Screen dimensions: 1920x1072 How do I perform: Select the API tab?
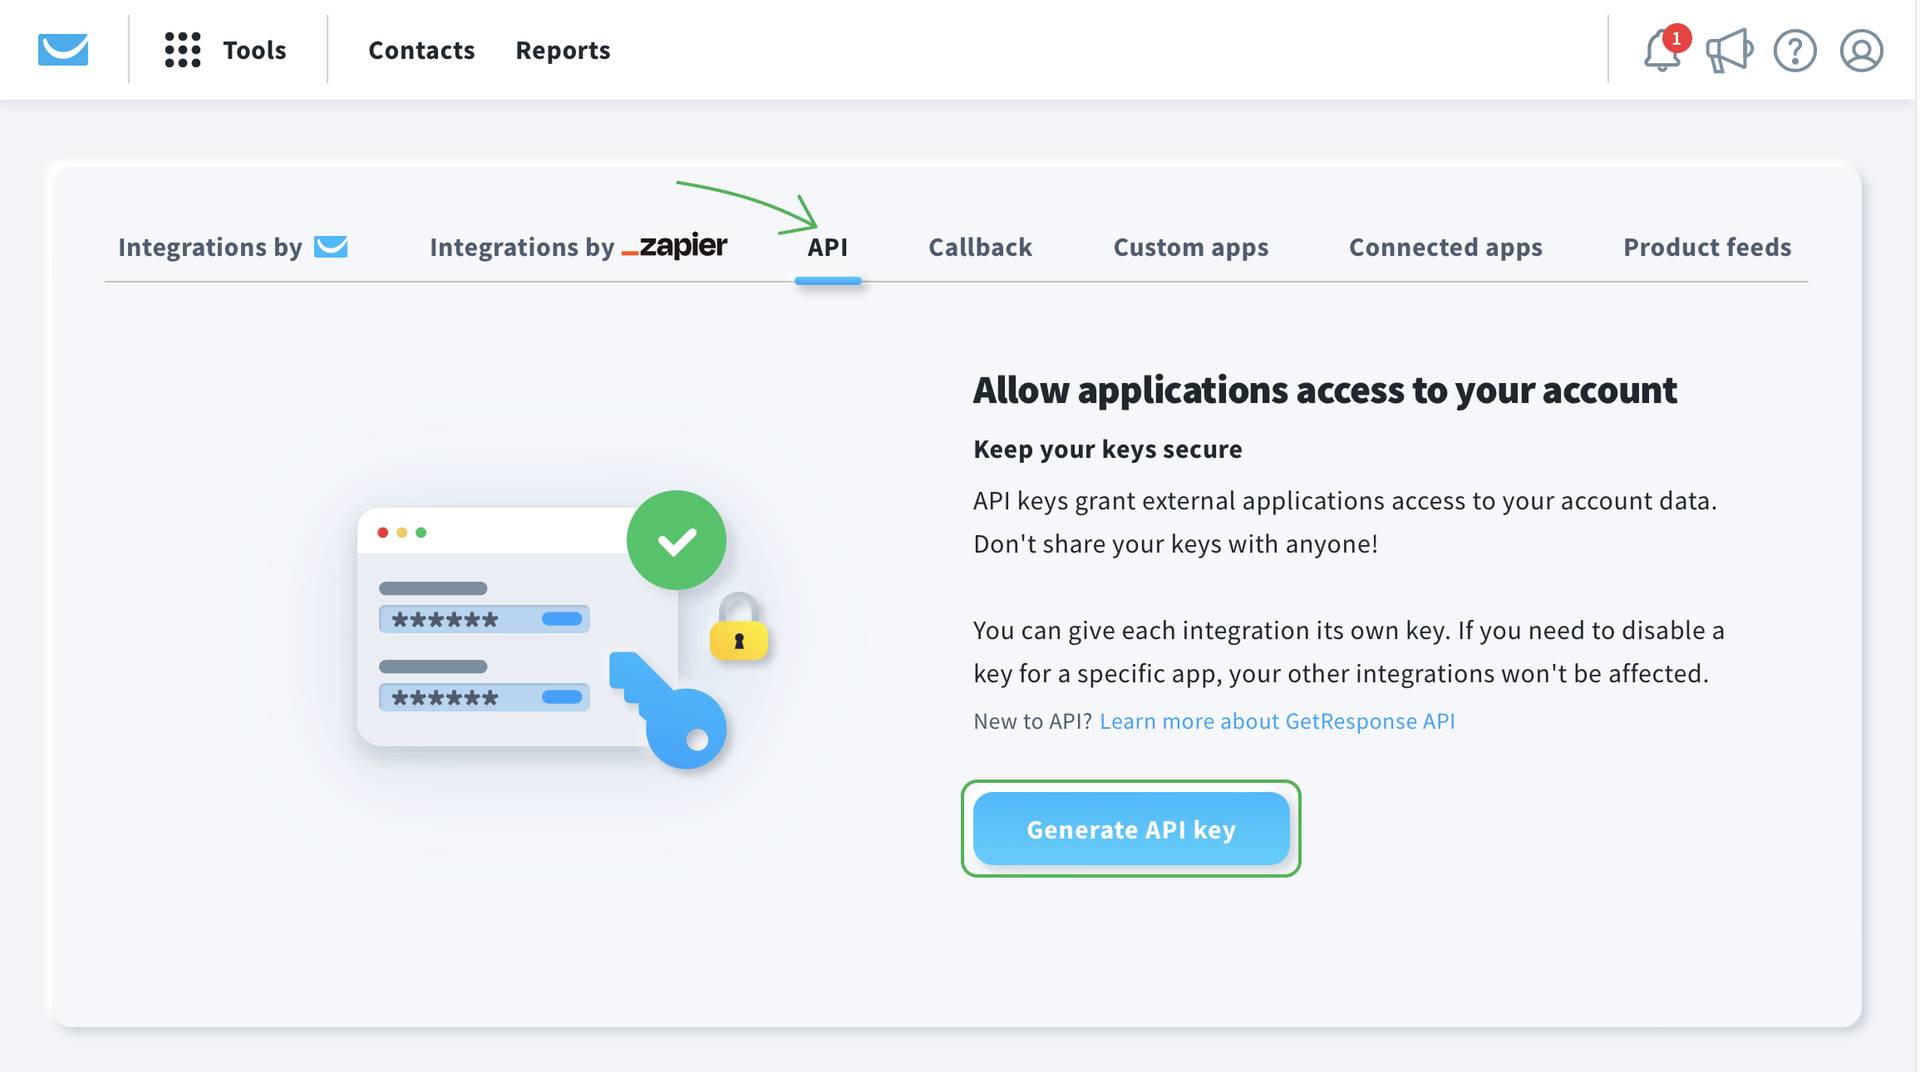coord(827,247)
